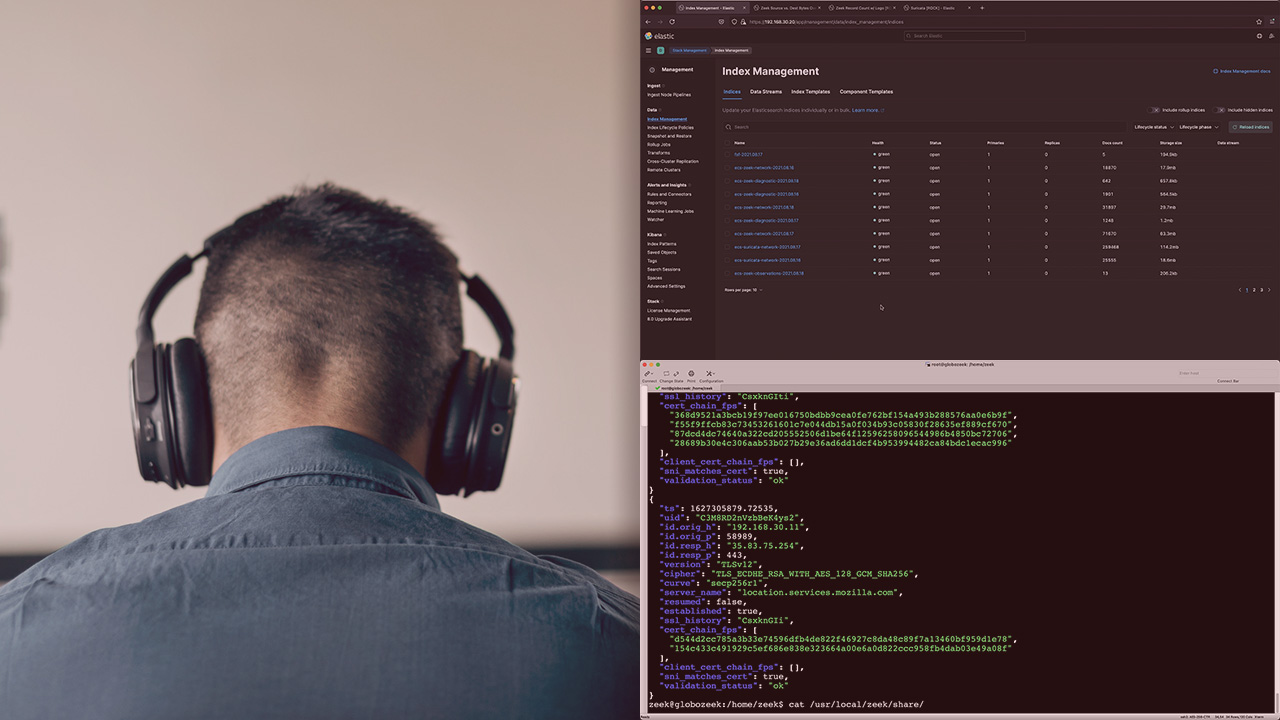1280x720 pixels.
Task: Open Configuration from the terminal toolbar
Action: pos(710,373)
